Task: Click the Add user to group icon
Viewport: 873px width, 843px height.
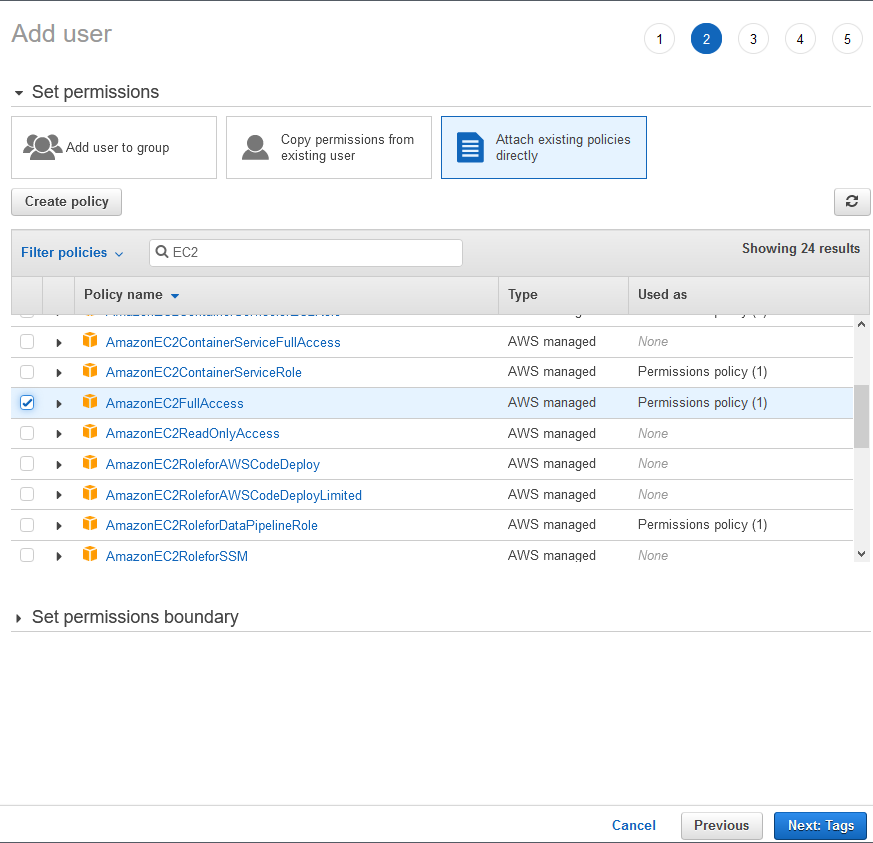Action: pos(42,147)
